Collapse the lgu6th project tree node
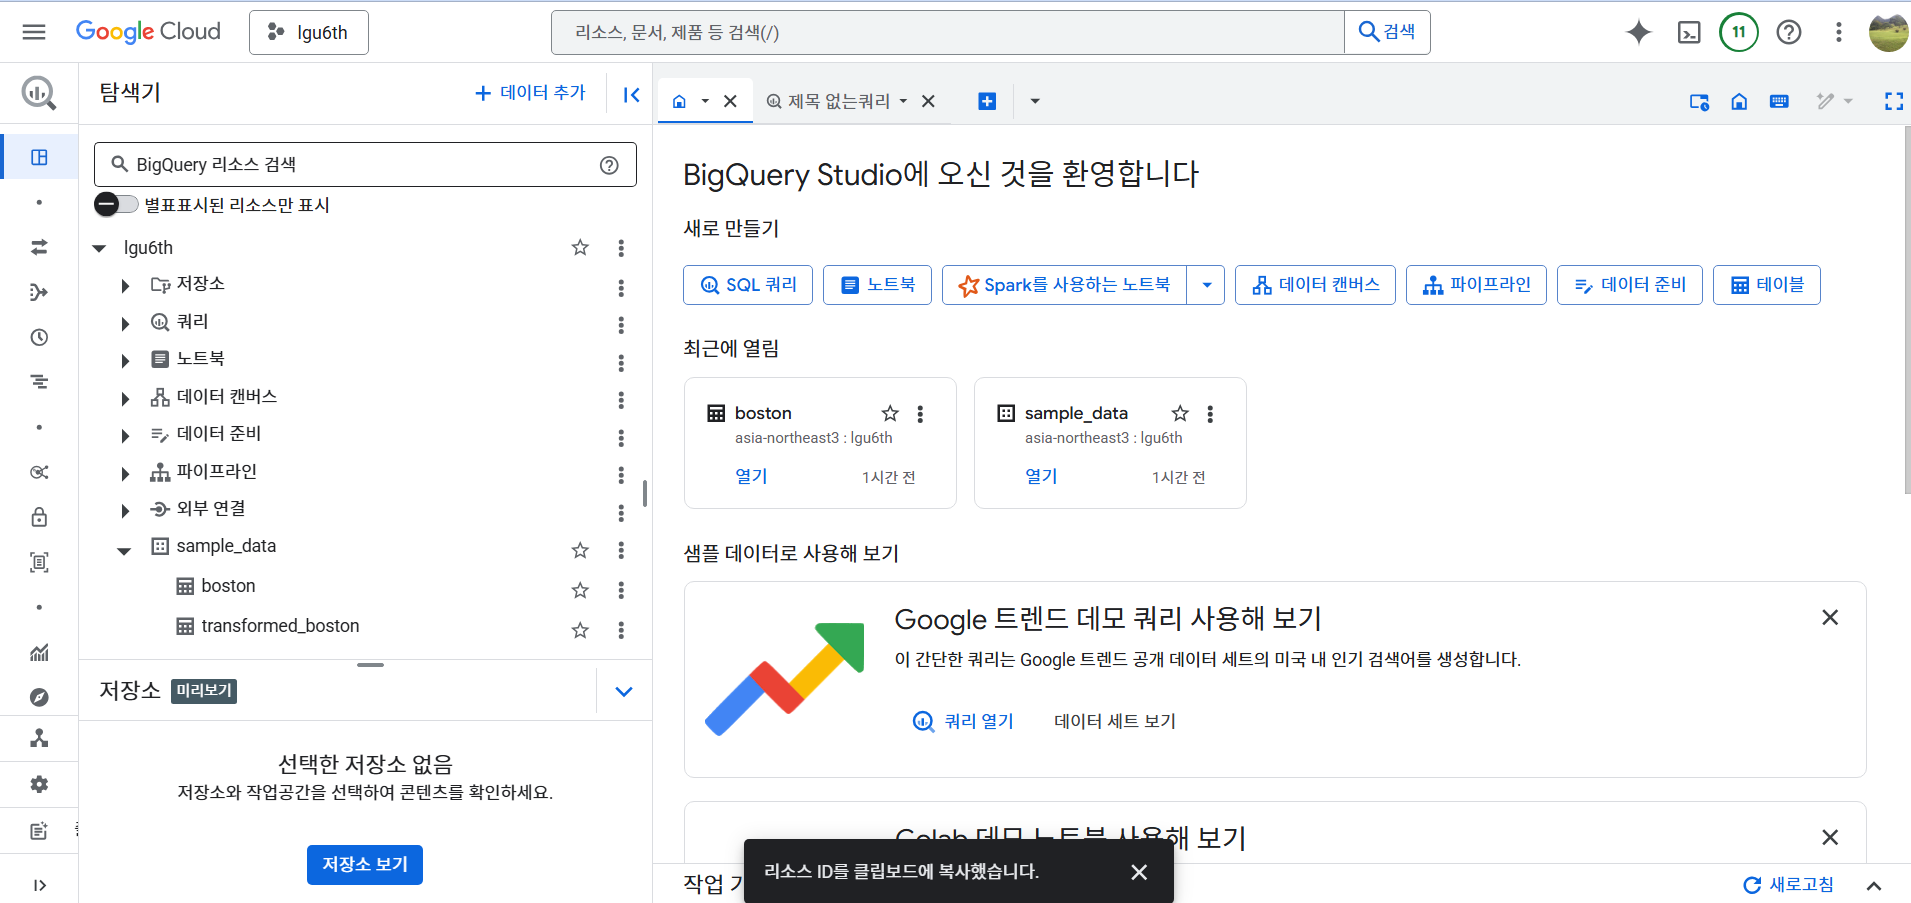The height and width of the screenshot is (903, 1911). [x=99, y=248]
